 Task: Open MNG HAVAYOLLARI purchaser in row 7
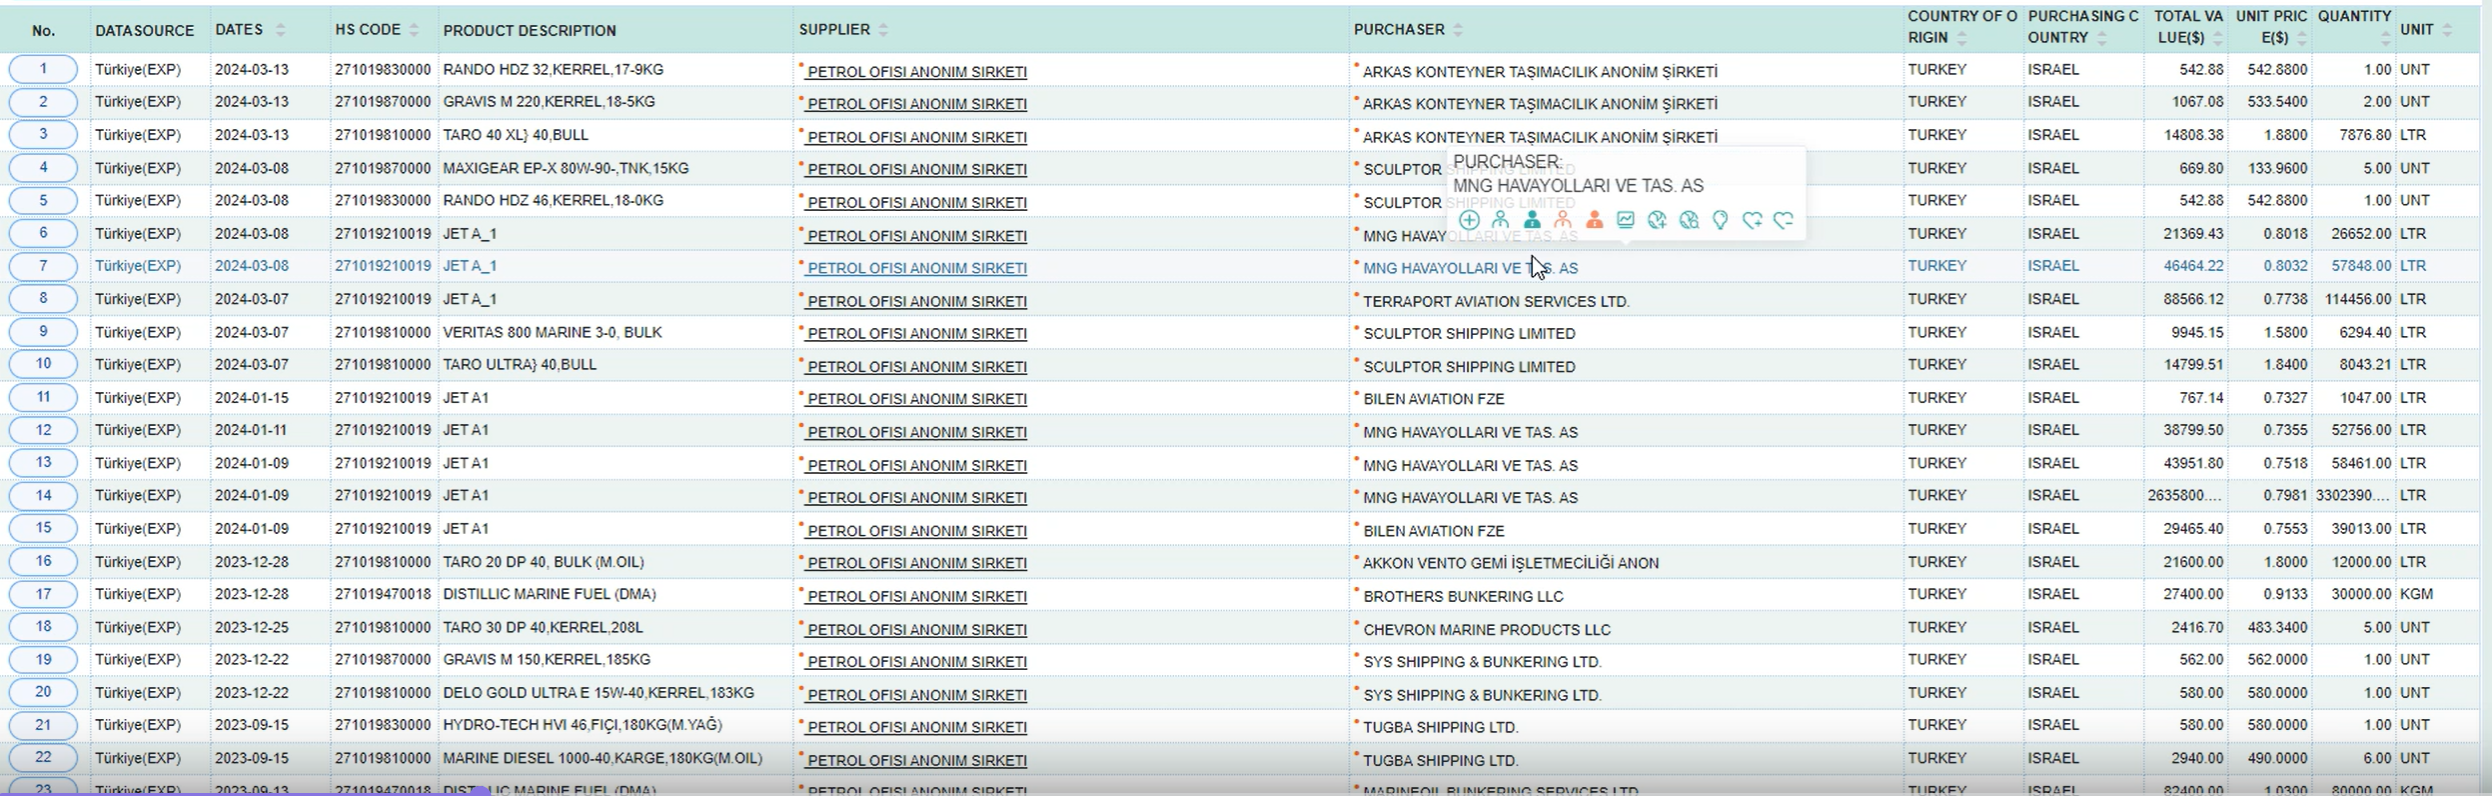coord(1470,268)
